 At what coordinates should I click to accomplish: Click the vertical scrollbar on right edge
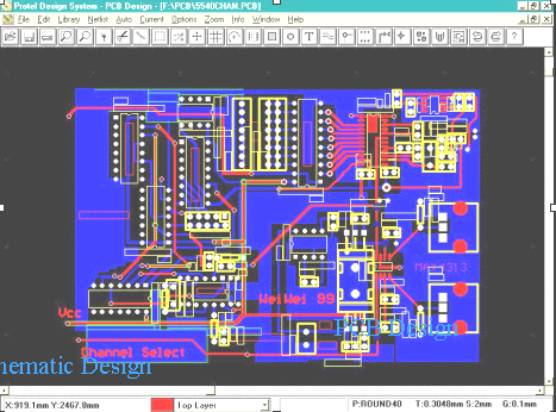pos(548,216)
